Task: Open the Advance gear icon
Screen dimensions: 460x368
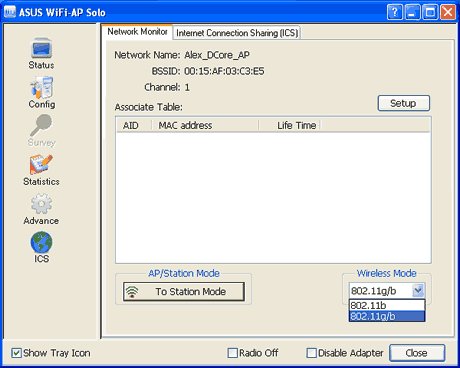Action: click(41, 204)
